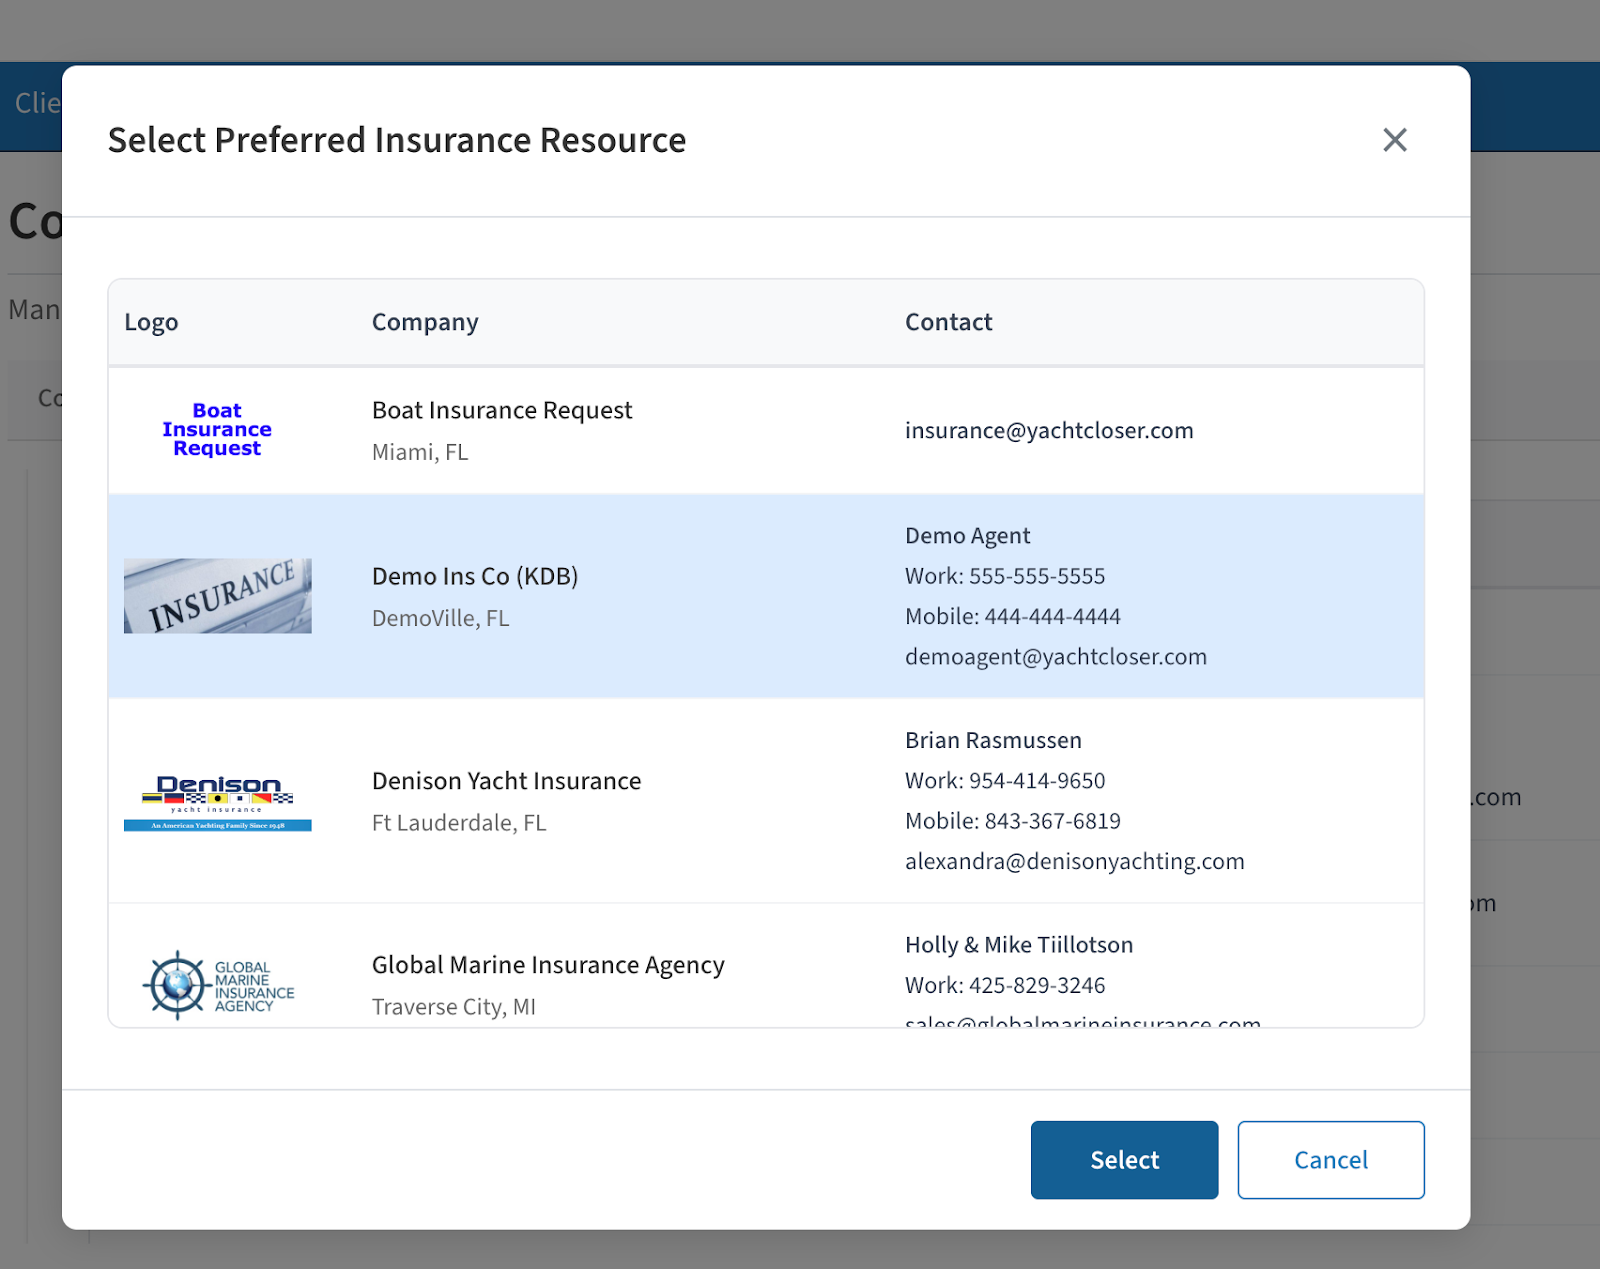1600x1269 pixels.
Task: Select Boat Insurance Request company name
Action: [502, 410]
